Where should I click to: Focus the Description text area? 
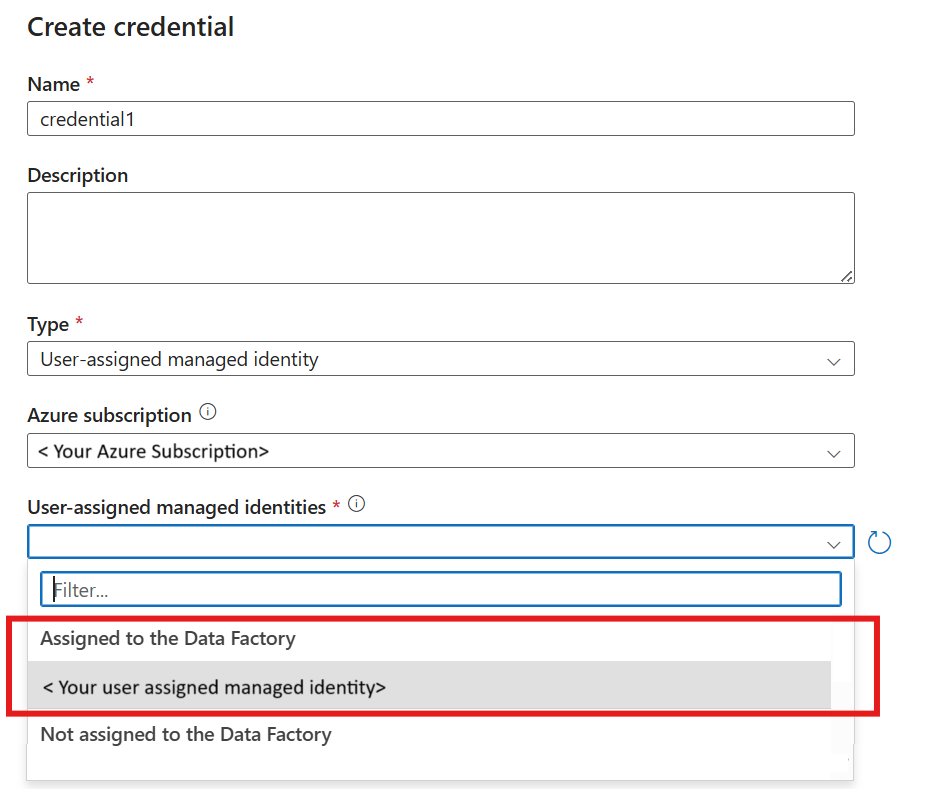440,238
